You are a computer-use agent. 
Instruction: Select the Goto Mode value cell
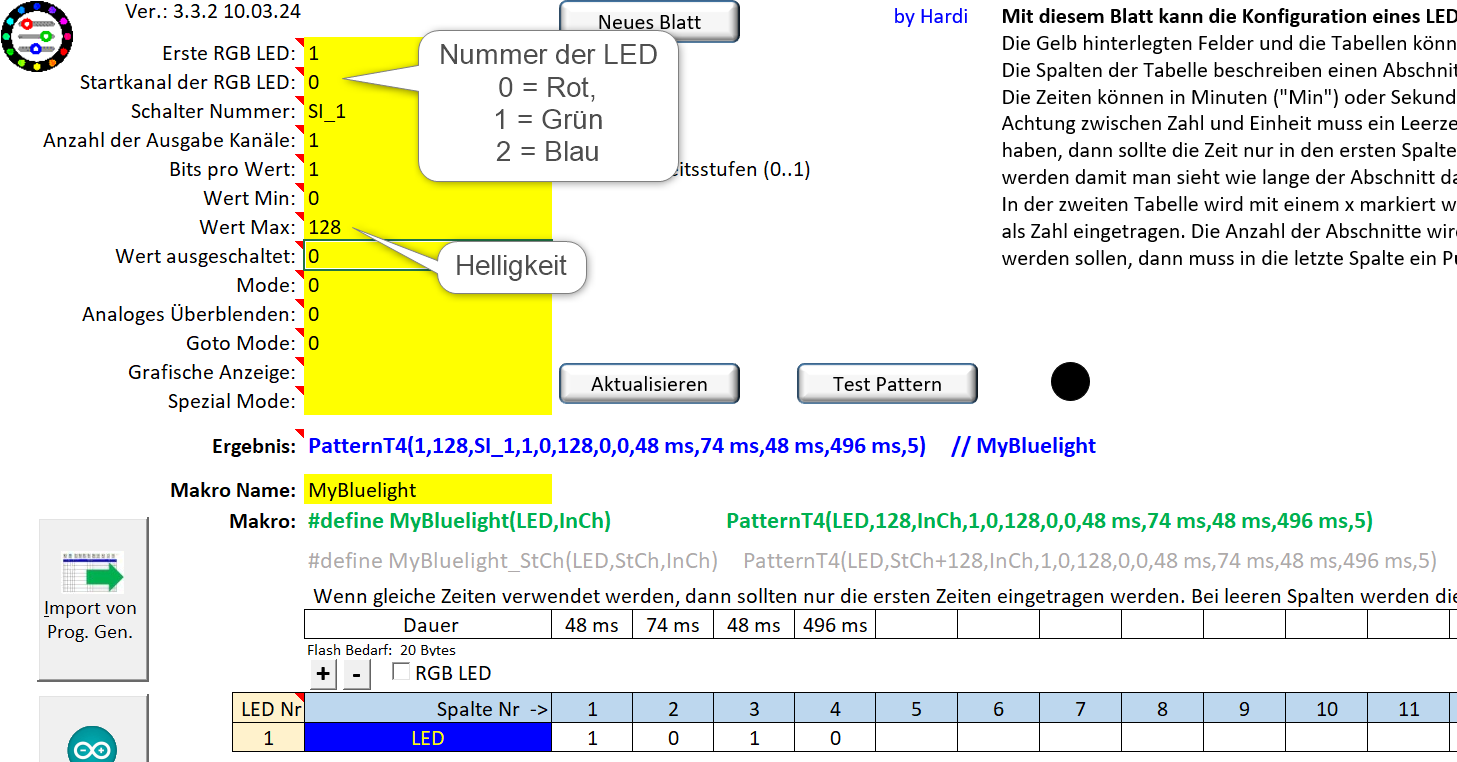pyautogui.click(x=428, y=343)
